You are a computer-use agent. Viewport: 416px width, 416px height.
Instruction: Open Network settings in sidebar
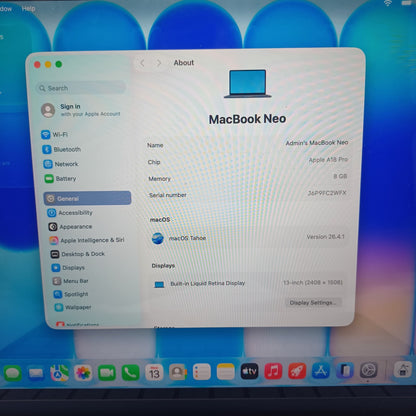pos(61,164)
